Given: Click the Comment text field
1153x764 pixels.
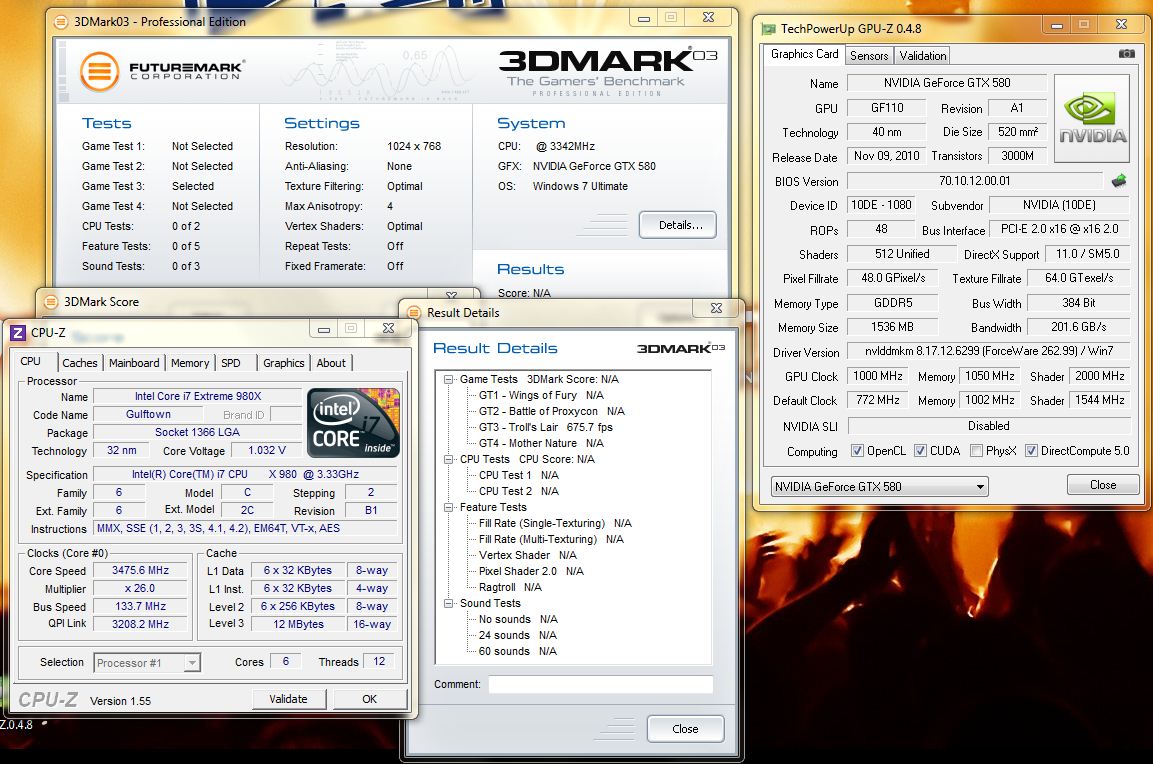Looking at the screenshot, I should pos(600,685).
